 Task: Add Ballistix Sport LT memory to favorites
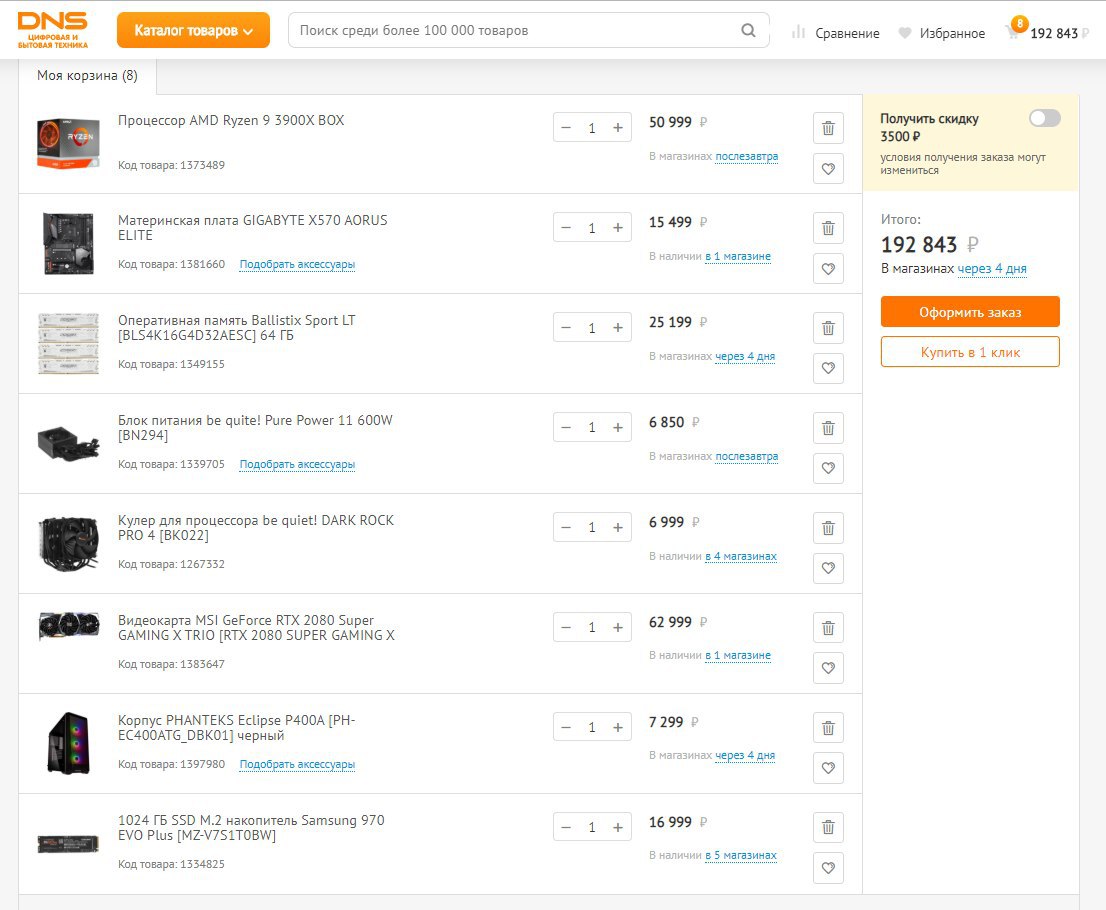point(828,368)
